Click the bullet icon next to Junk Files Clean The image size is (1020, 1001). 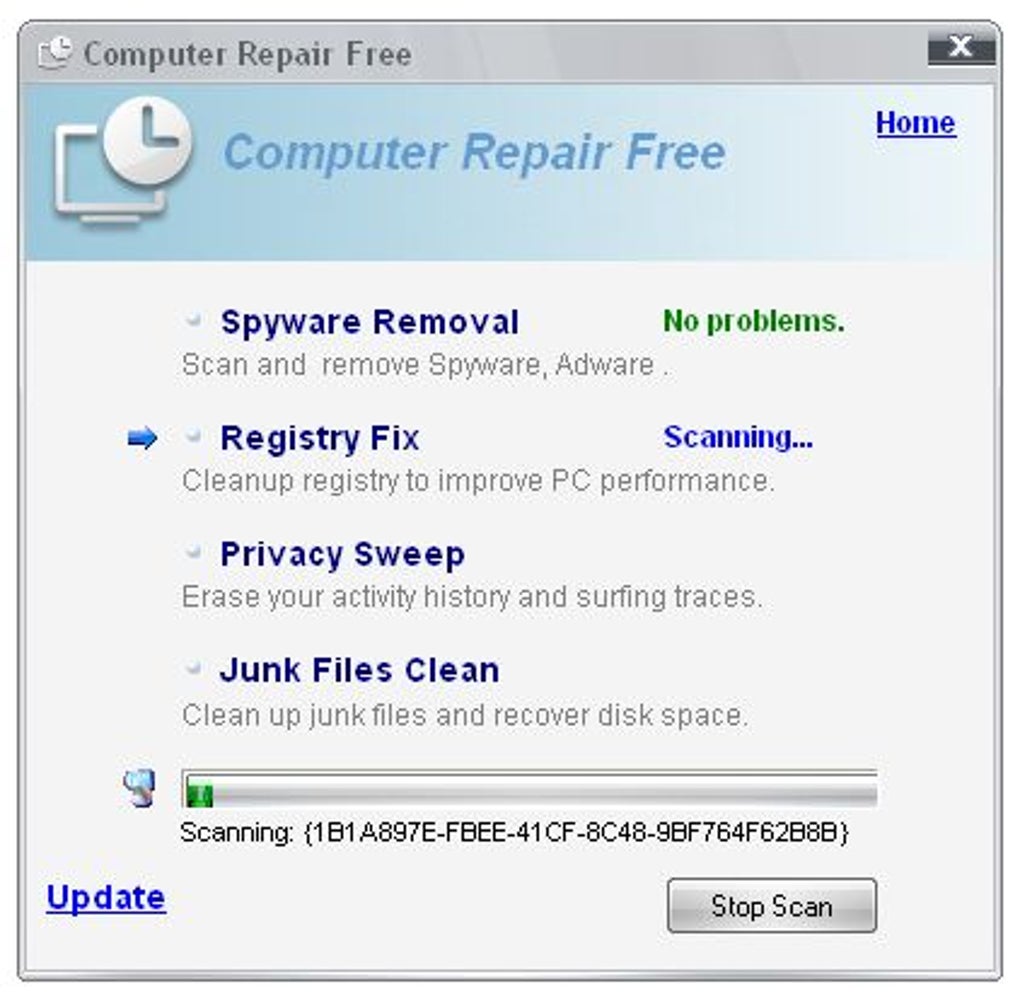coord(193,668)
